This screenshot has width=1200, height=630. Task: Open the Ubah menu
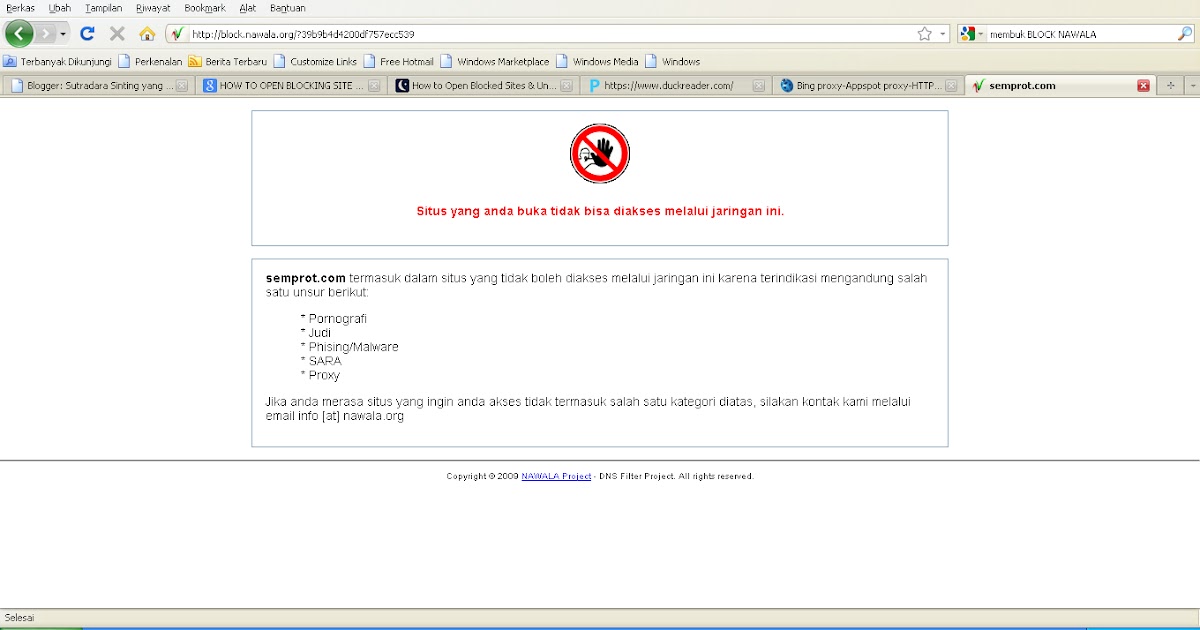60,7
